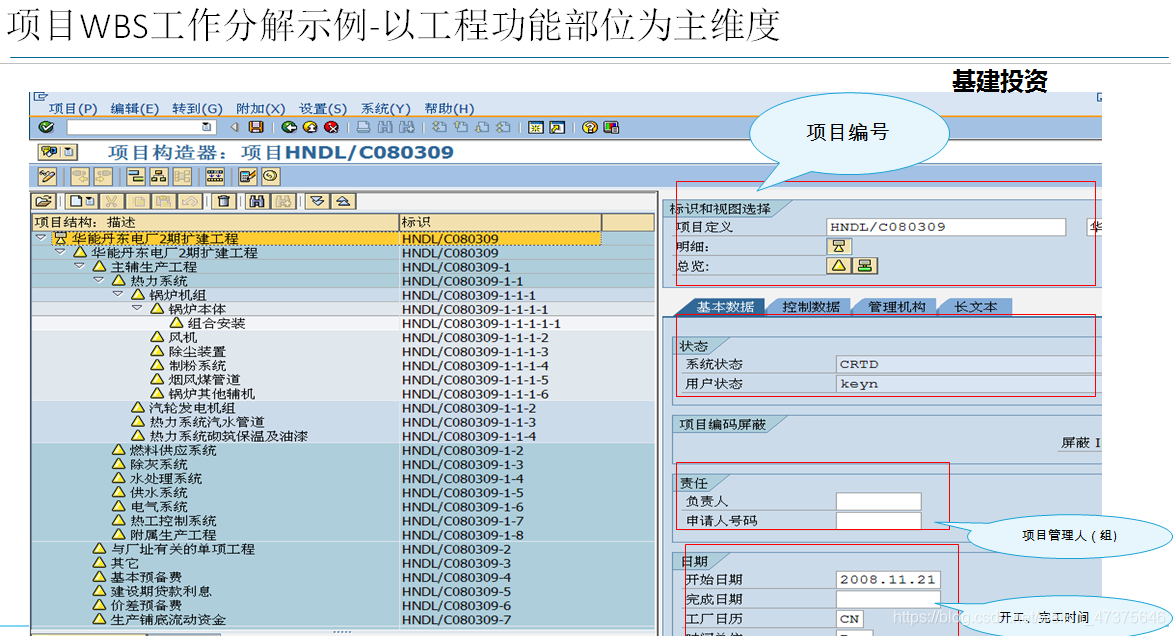Collapse the 主辅生产工程 tree node
The height and width of the screenshot is (636, 1175).
[x=79, y=266]
